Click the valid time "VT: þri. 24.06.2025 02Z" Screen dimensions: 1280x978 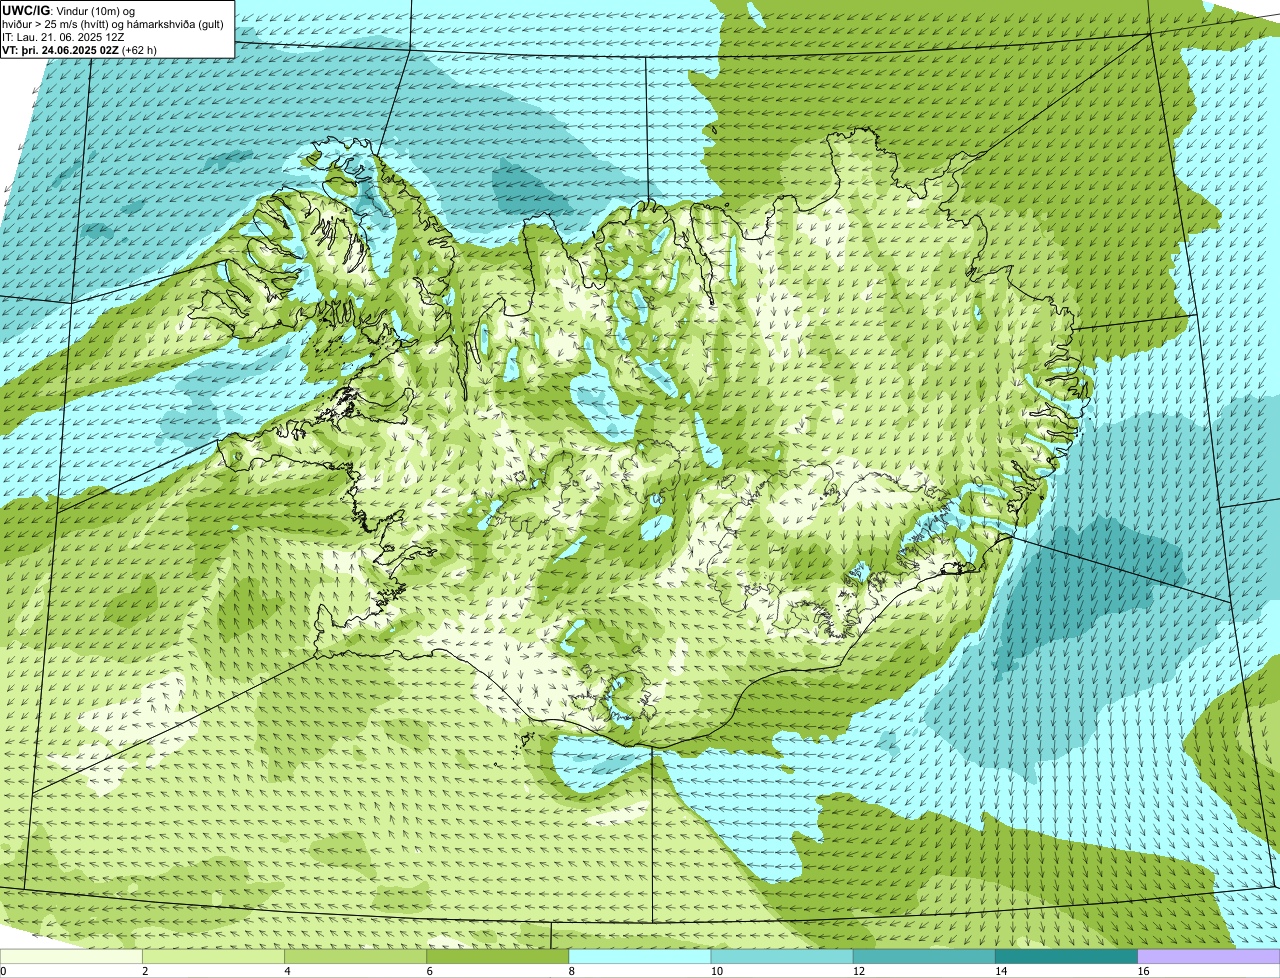tap(60, 50)
